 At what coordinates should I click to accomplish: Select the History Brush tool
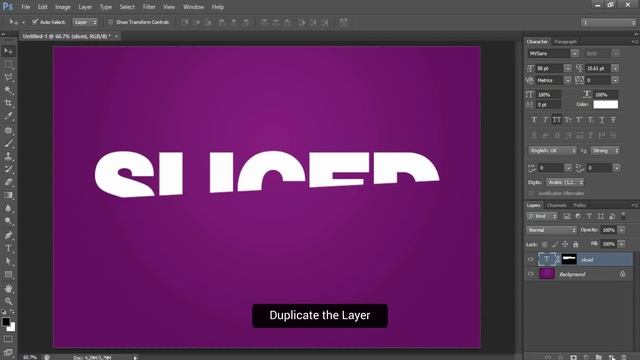[8, 169]
